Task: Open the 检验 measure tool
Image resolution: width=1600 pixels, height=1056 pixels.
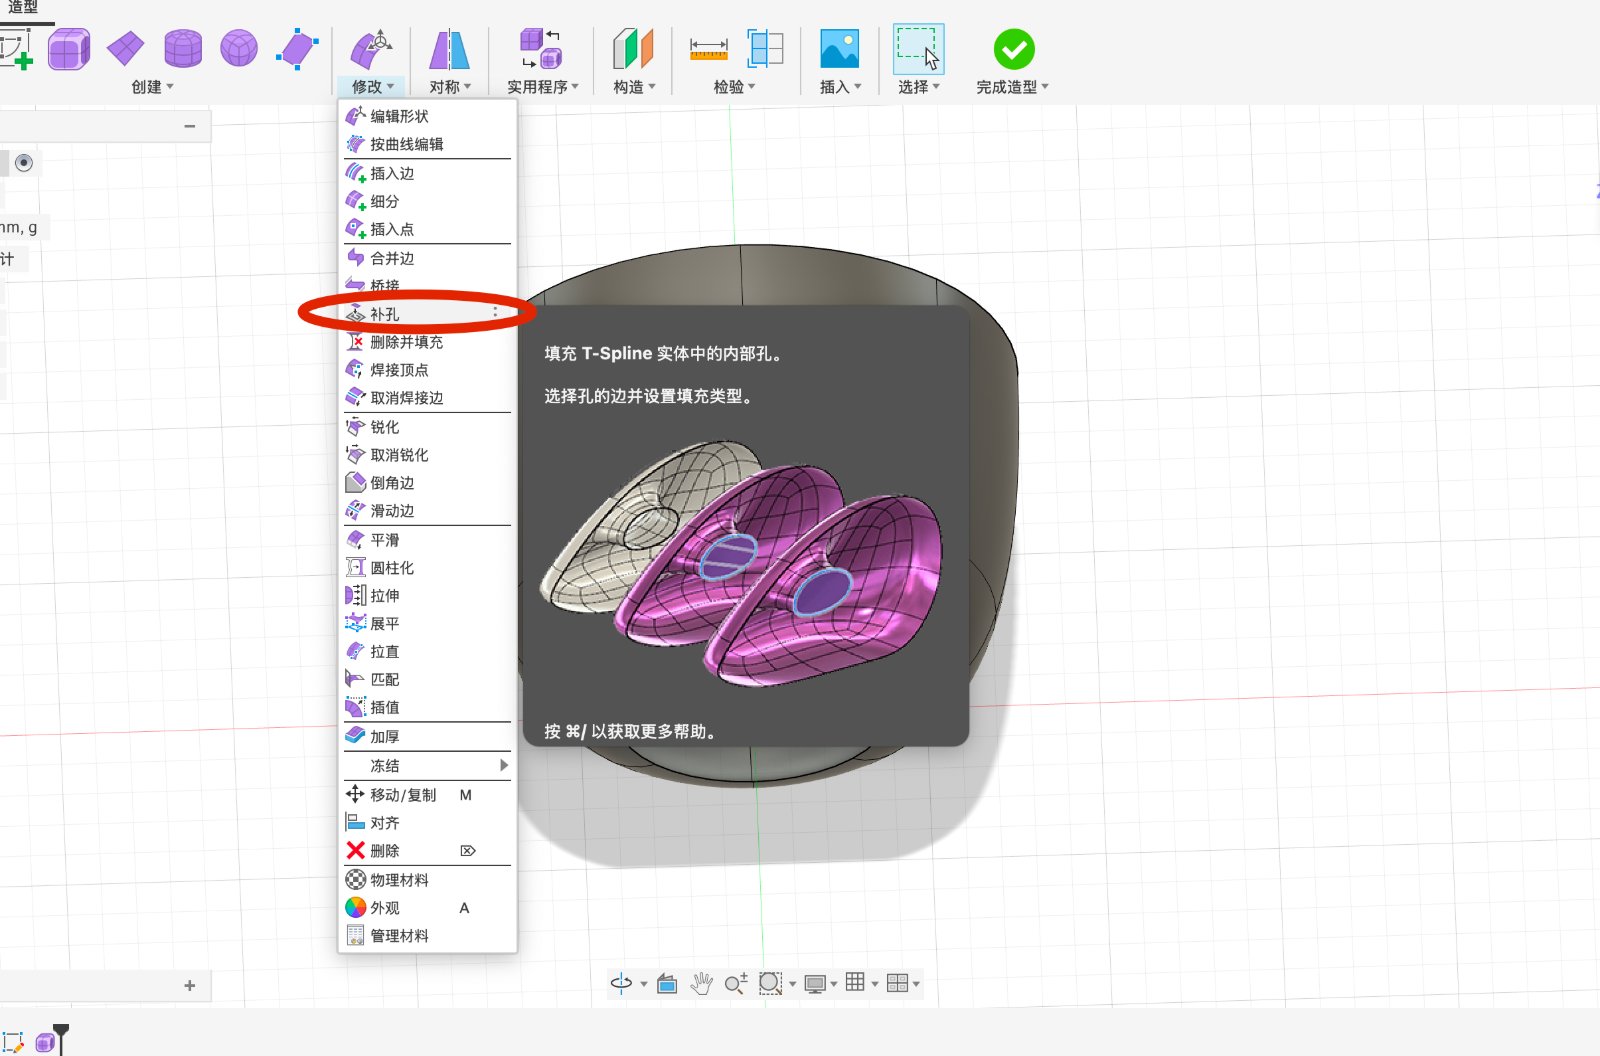Action: [x=707, y=50]
